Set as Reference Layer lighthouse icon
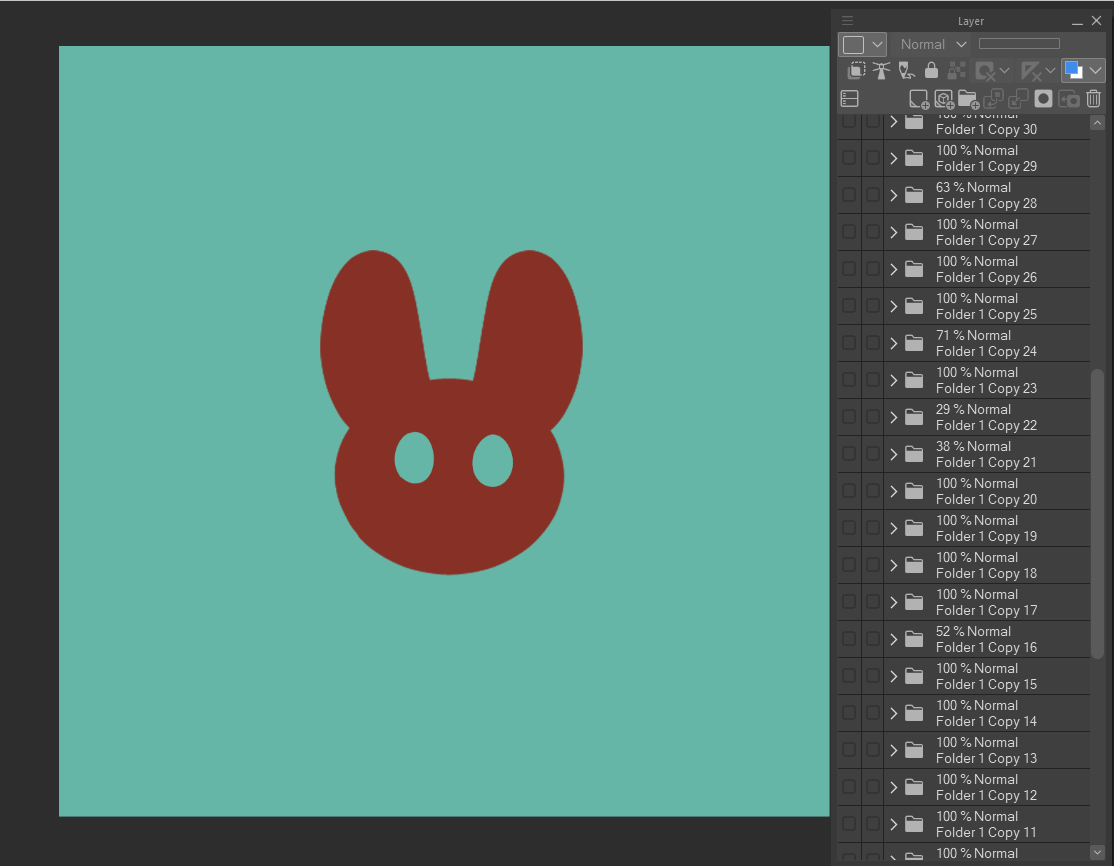The height and width of the screenshot is (866, 1114). 882,70
